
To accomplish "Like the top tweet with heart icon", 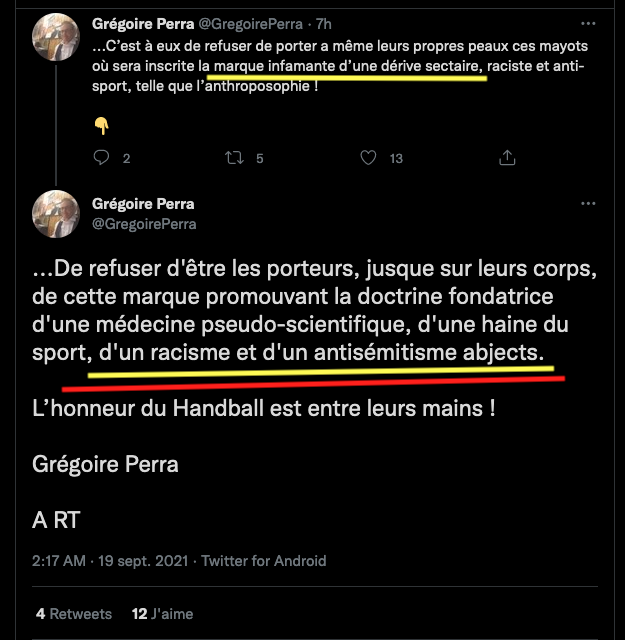I will pos(368,157).
